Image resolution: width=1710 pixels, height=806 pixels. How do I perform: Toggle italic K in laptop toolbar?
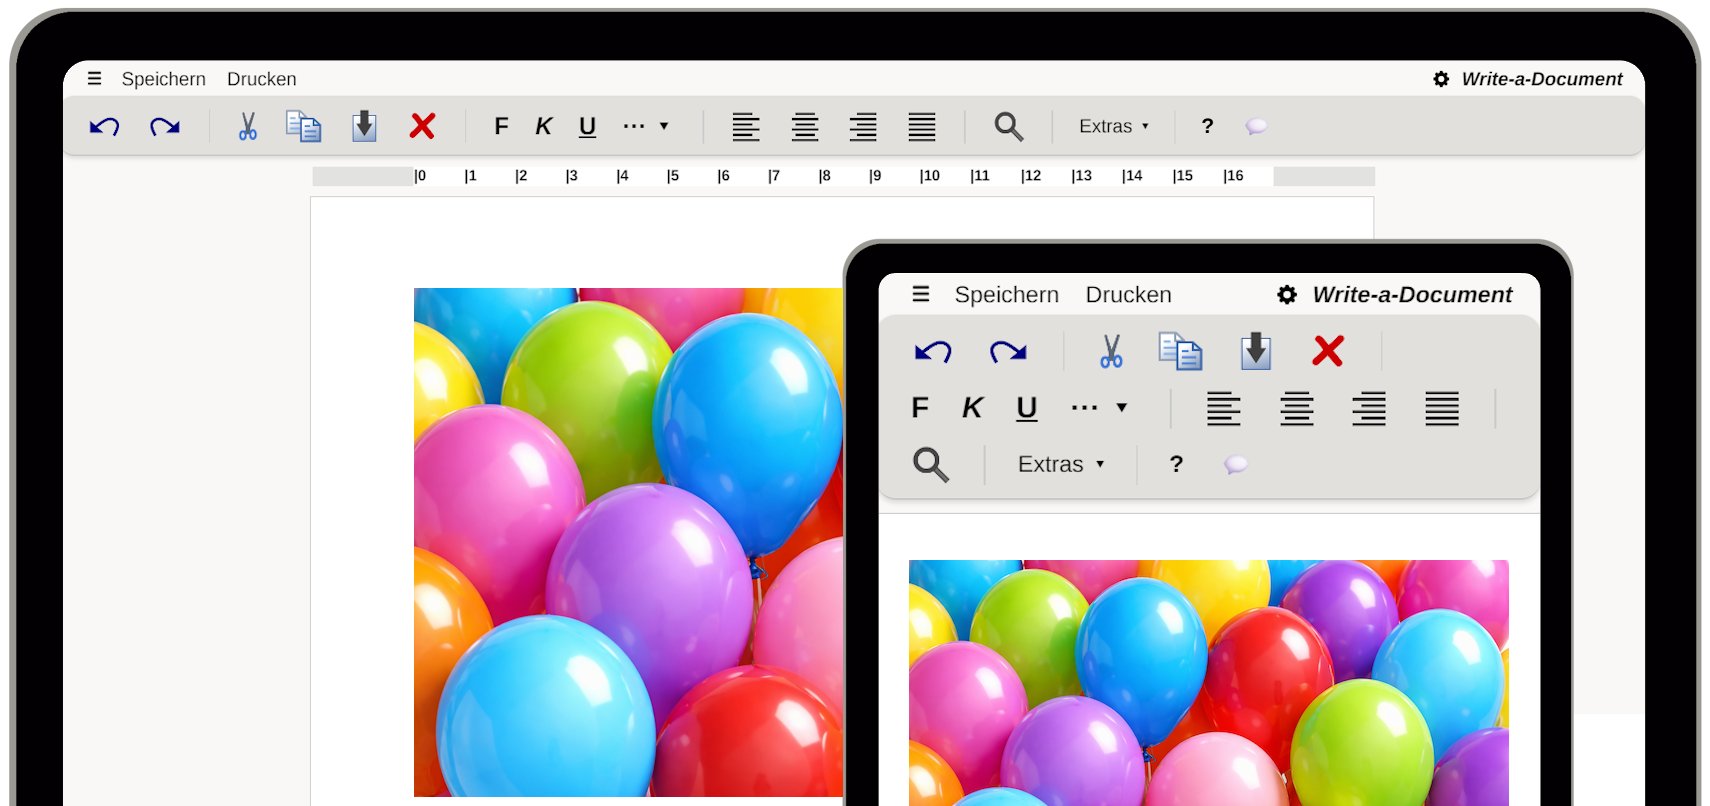click(544, 126)
